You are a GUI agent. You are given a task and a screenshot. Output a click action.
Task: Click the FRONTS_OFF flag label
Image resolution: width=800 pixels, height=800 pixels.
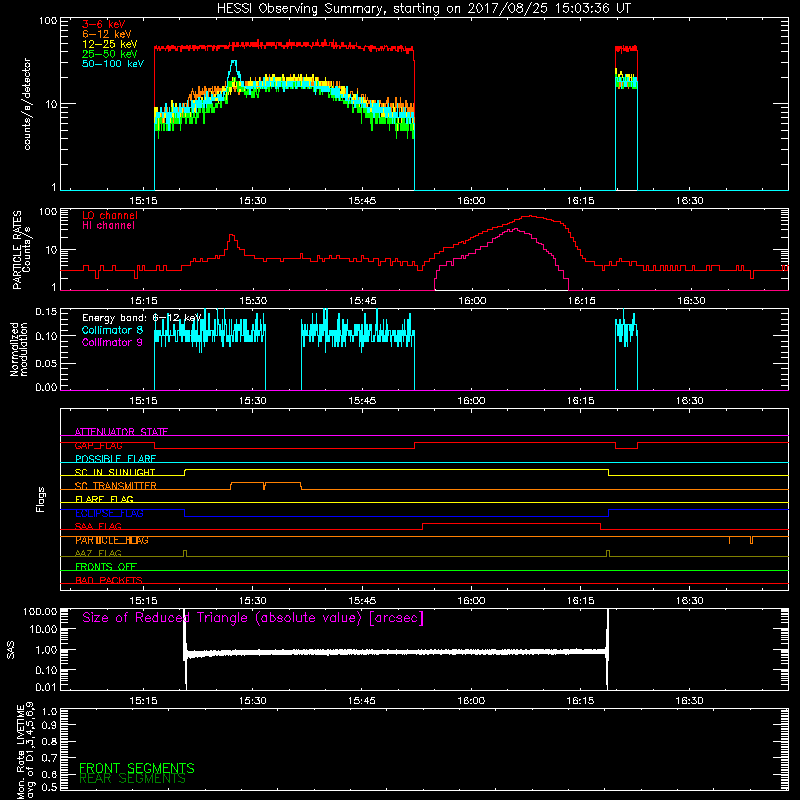point(106,567)
